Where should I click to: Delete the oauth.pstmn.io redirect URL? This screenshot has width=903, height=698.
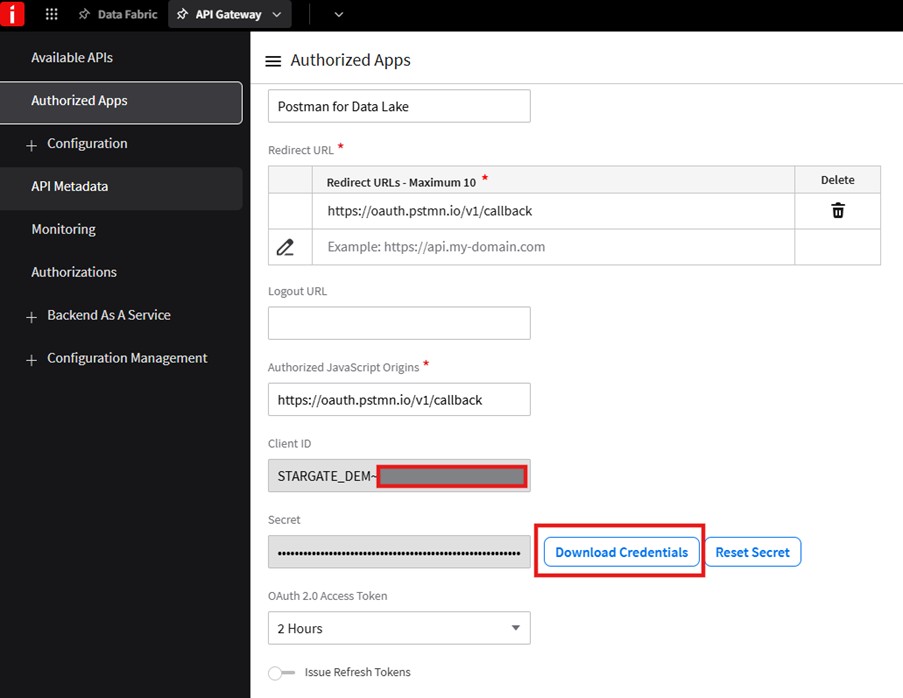[x=837, y=211]
